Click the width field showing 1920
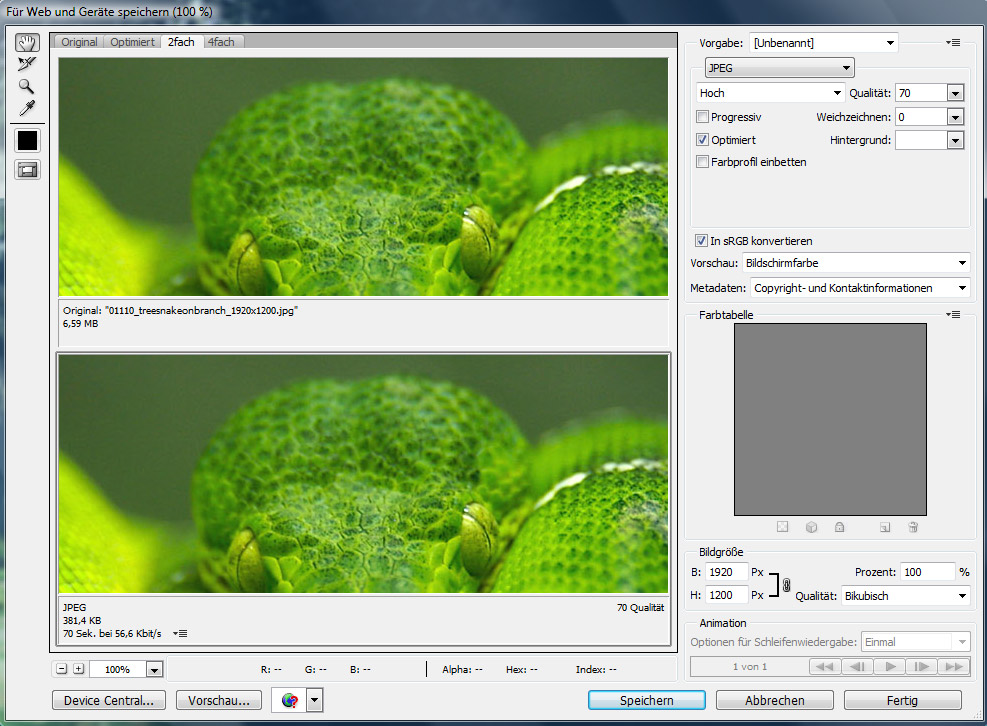This screenshot has width=987, height=726. point(726,572)
